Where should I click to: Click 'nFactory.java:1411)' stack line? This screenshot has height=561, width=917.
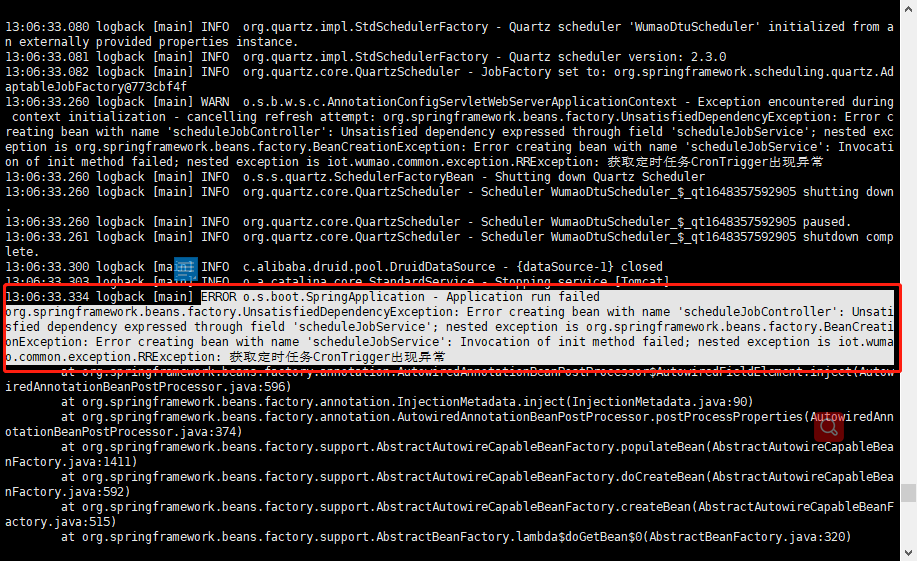71,462
